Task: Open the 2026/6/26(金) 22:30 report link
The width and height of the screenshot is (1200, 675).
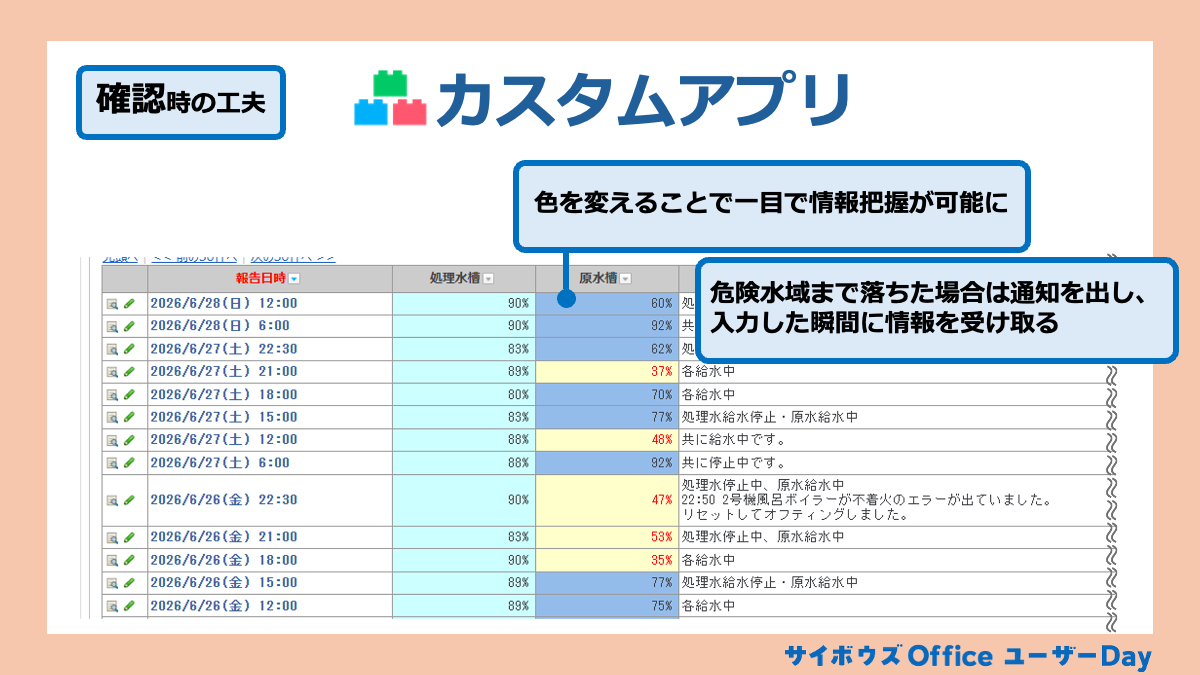Action: click(223, 500)
